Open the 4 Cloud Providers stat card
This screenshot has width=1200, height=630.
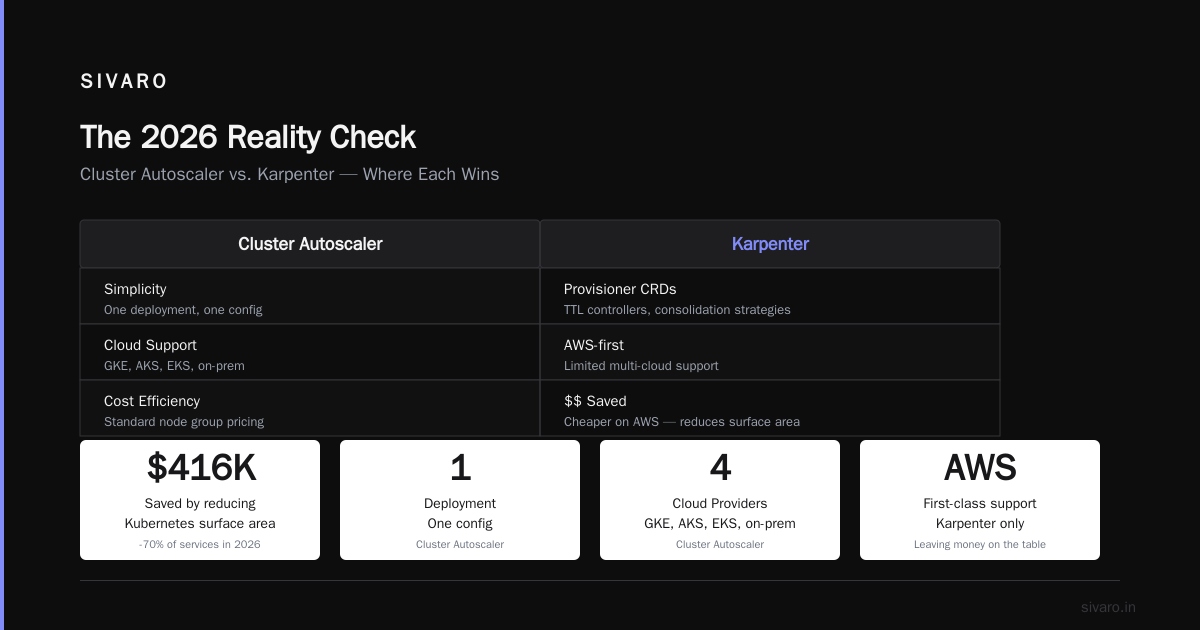tap(720, 500)
